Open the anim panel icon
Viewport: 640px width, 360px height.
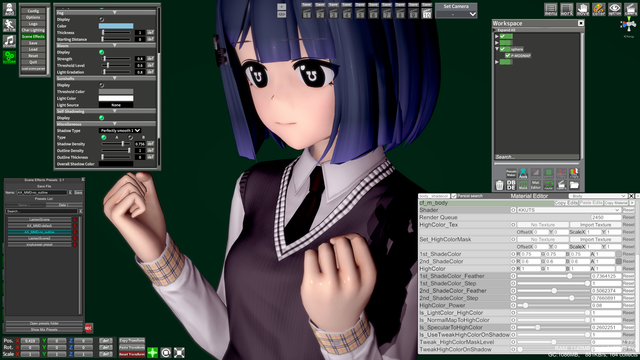[x=9, y=25]
